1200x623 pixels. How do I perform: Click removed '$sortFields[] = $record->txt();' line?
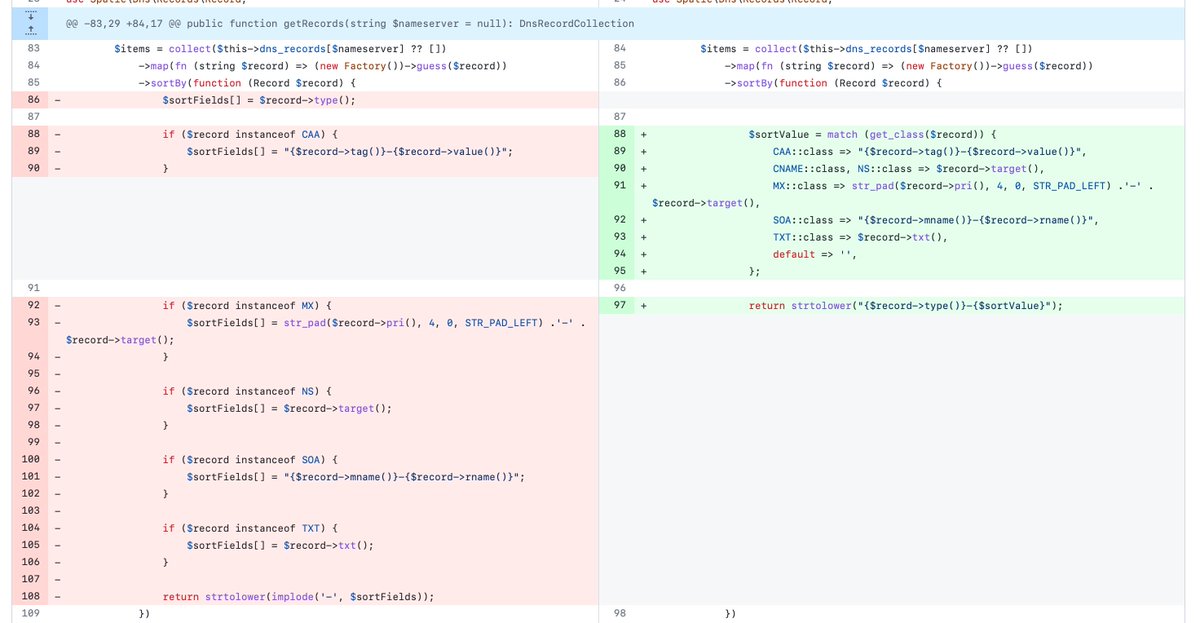coord(280,545)
